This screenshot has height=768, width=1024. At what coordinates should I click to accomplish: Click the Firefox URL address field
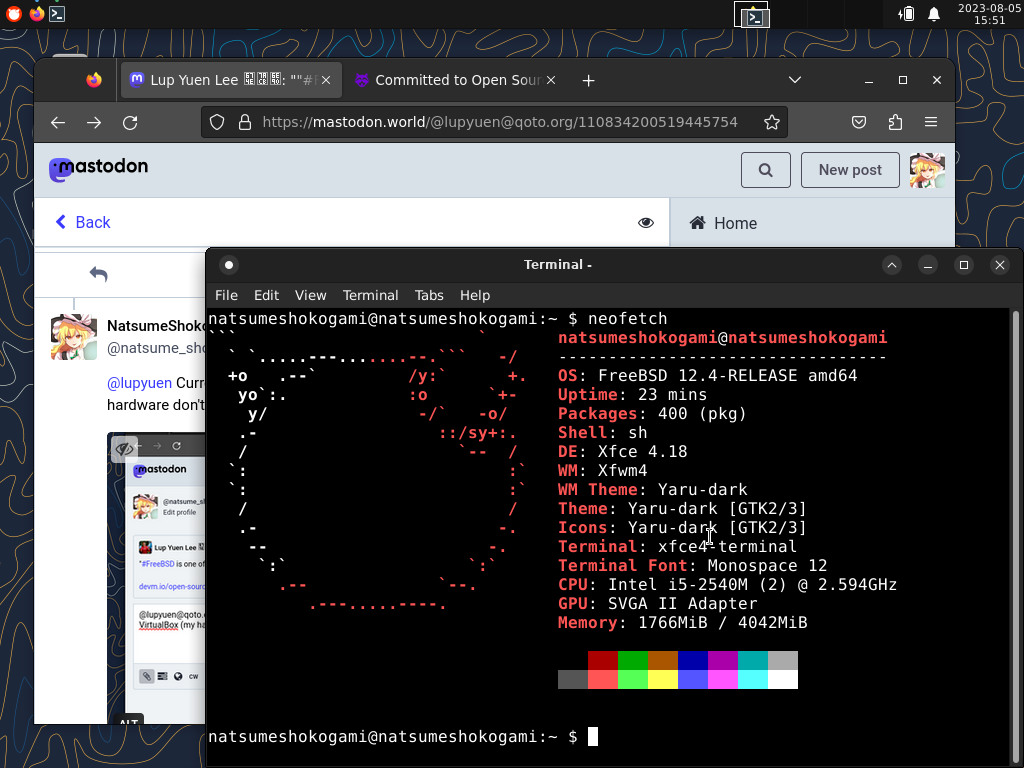coord(500,122)
